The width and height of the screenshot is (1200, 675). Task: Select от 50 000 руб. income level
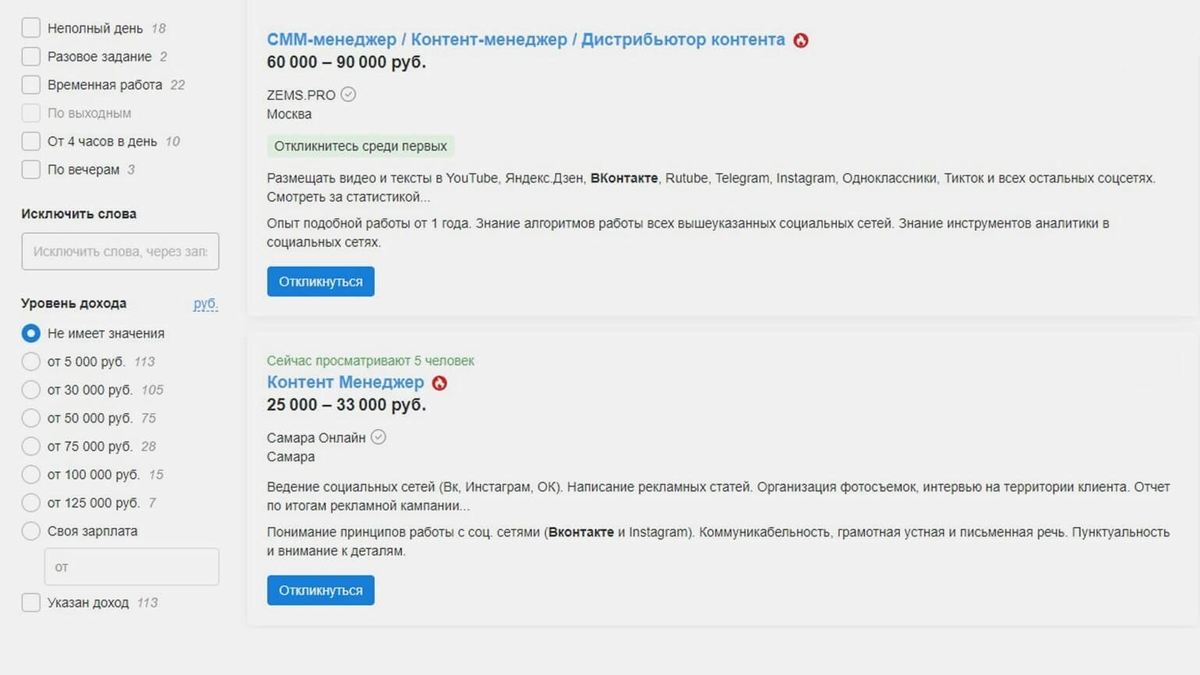point(30,418)
